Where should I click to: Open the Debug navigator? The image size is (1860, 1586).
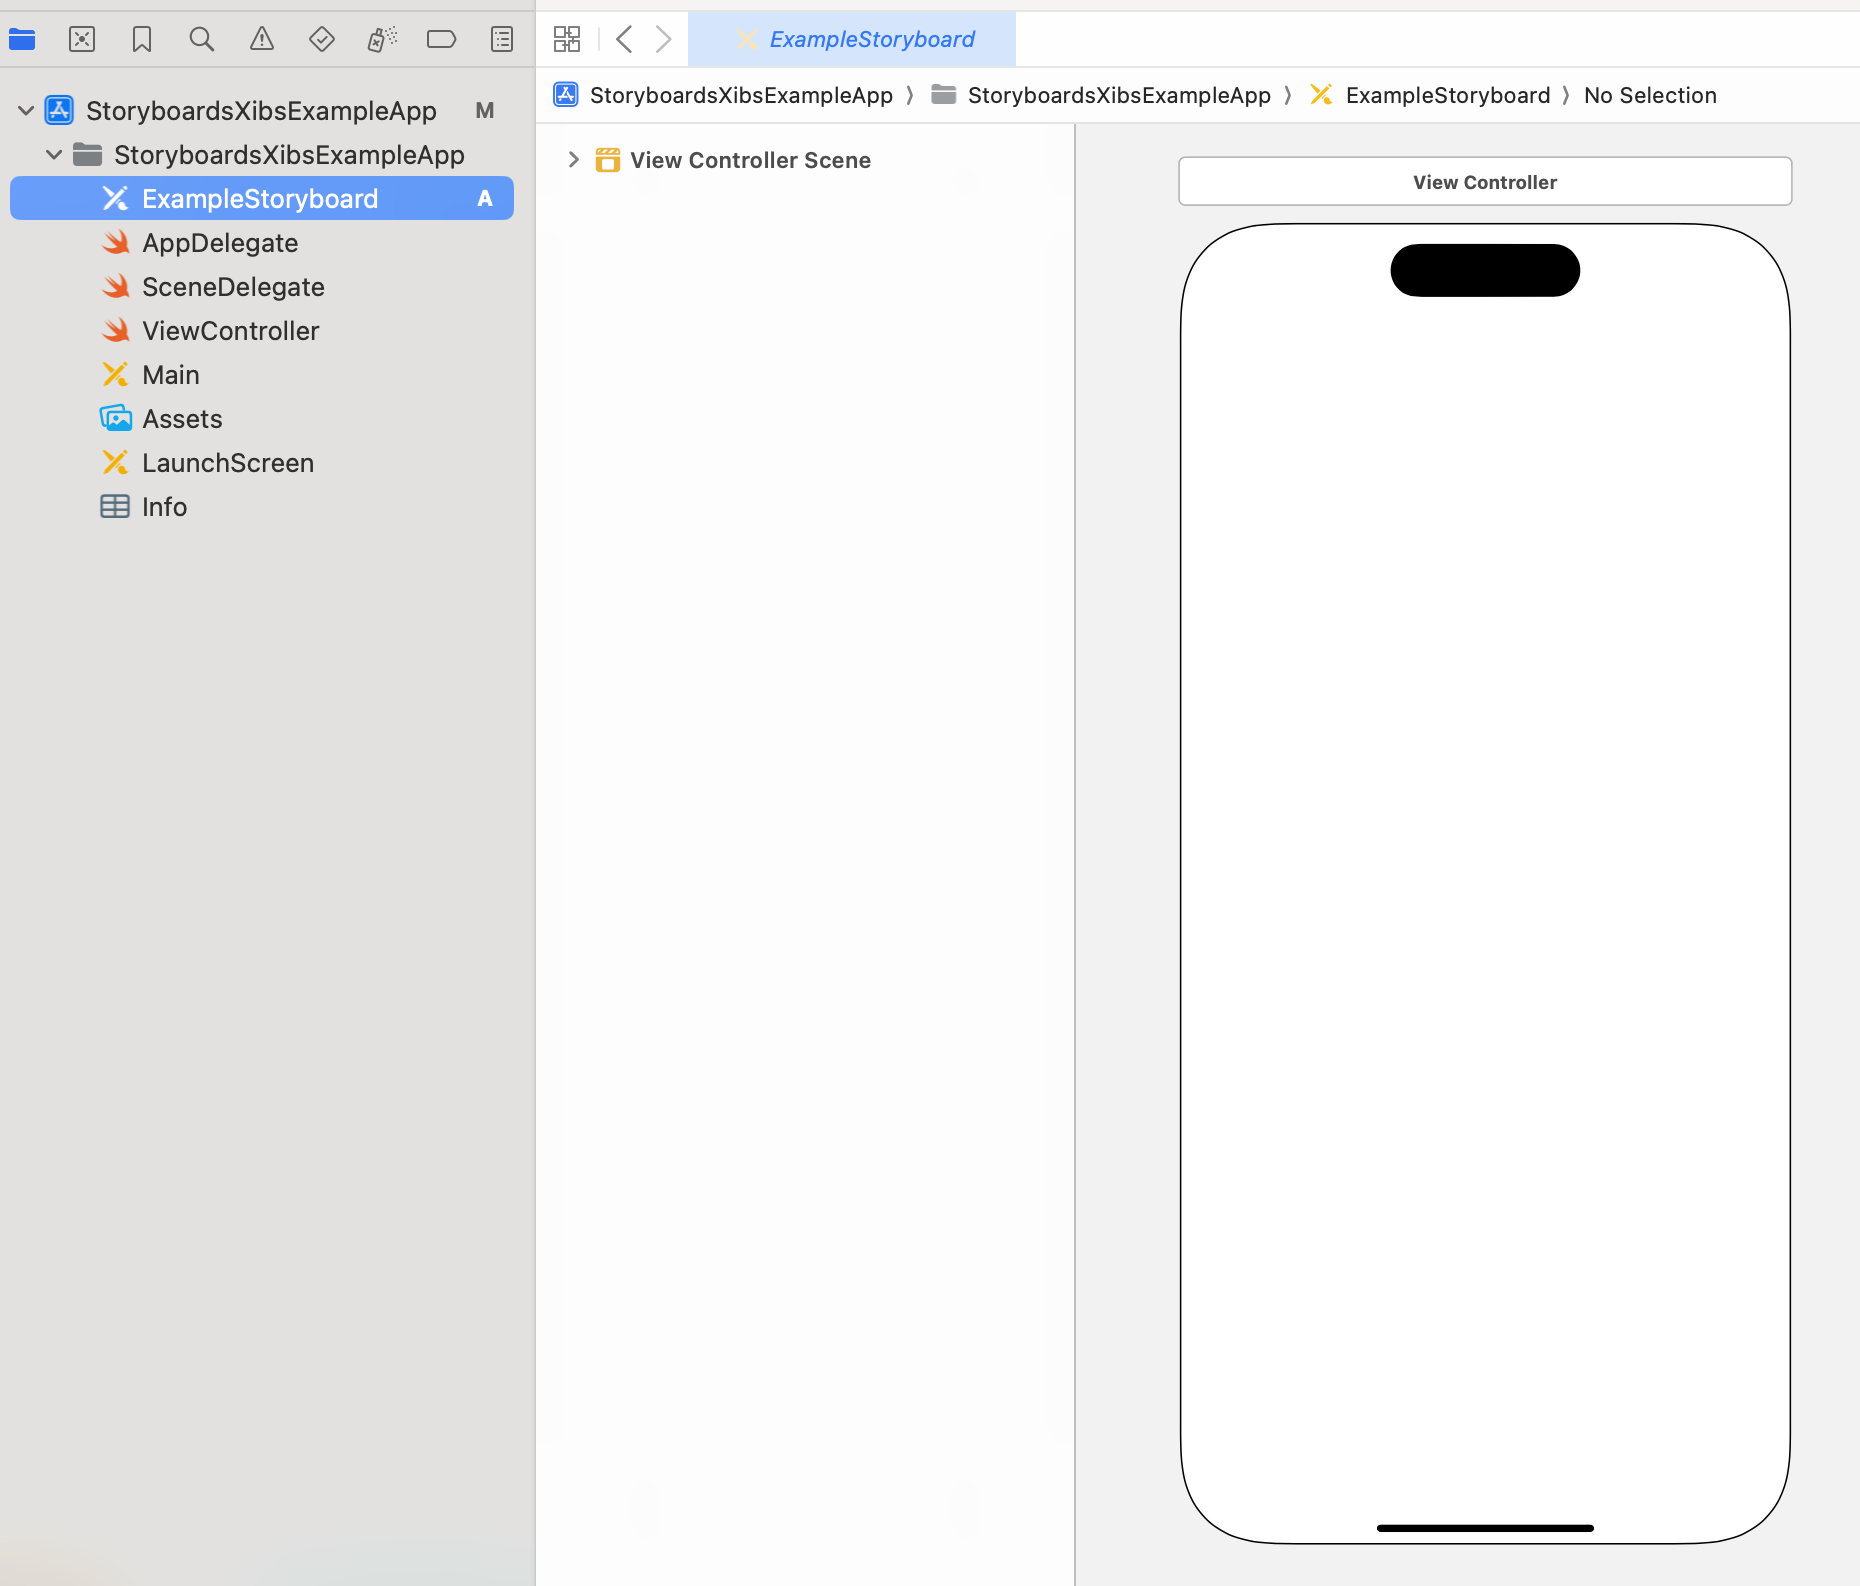coord(382,39)
